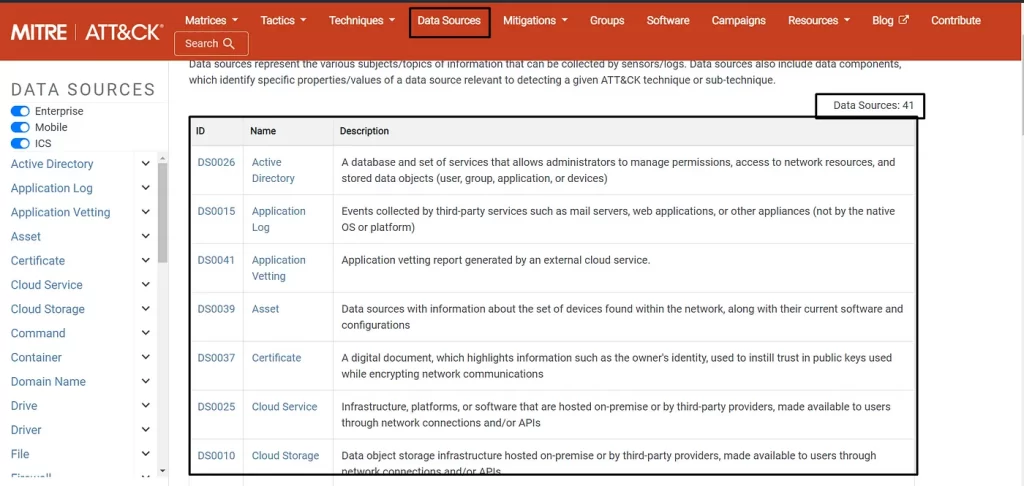Open Application Vetting in the sidebar list
Image resolution: width=1024 pixels, height=486 pixels.
coord(60,212)
